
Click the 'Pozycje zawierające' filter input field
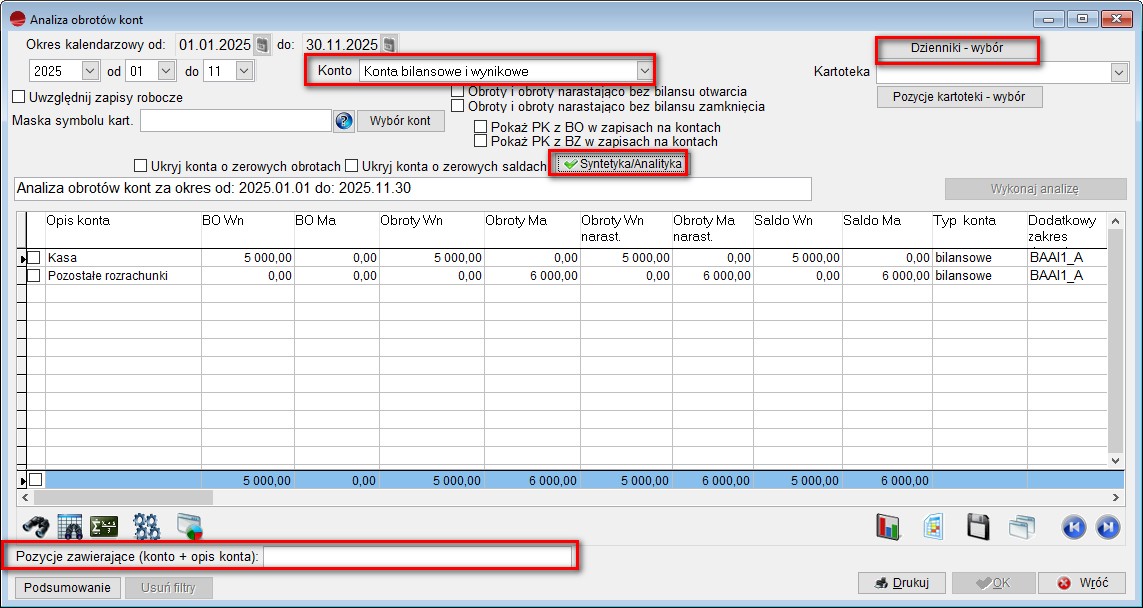417,556
